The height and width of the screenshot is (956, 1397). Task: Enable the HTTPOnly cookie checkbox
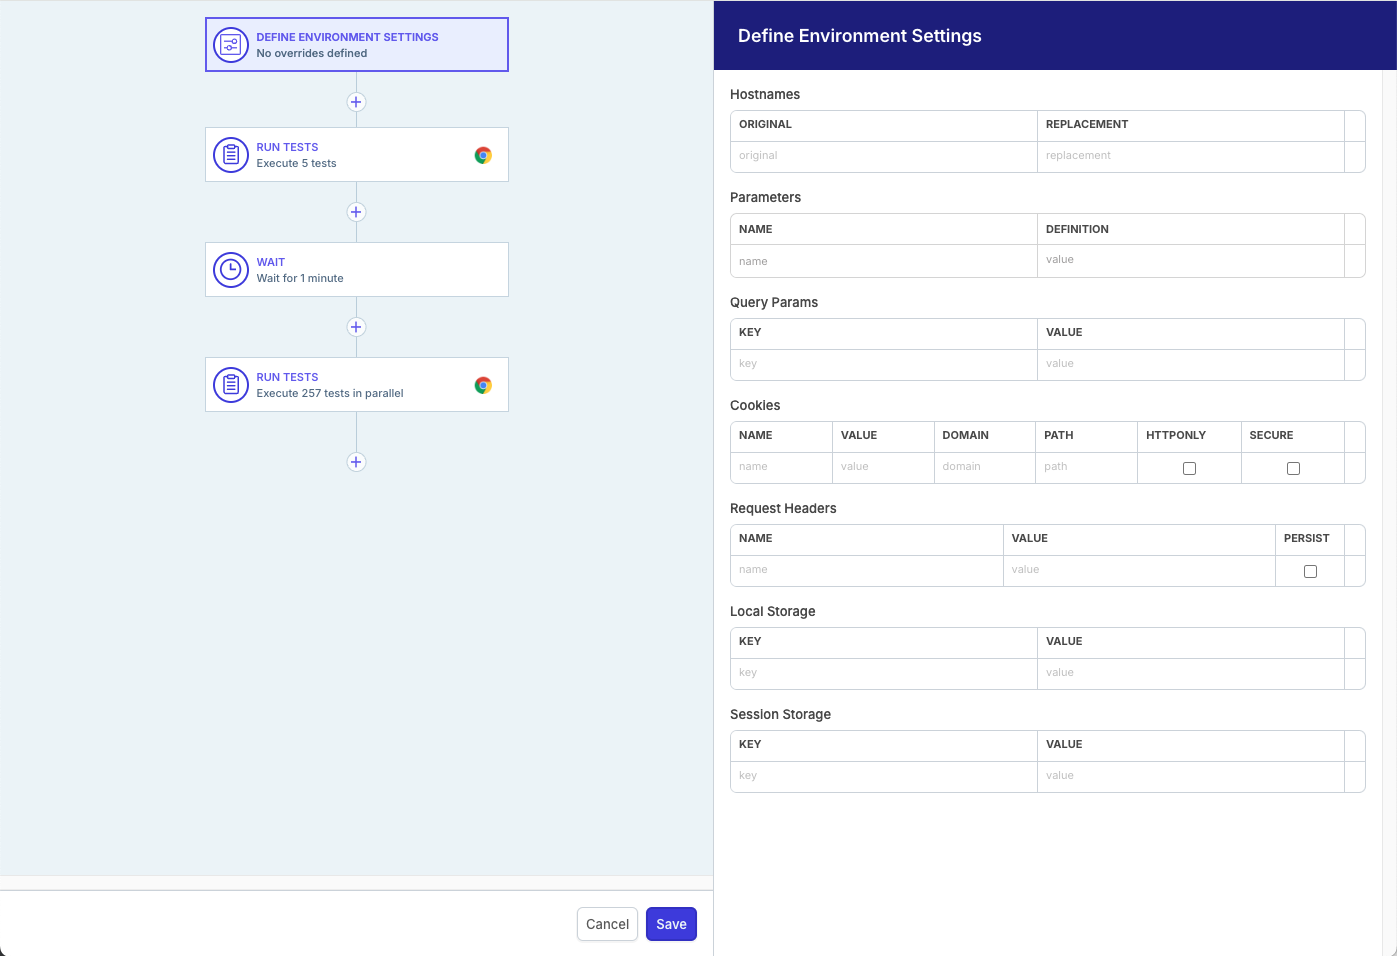click(1189, 468)
